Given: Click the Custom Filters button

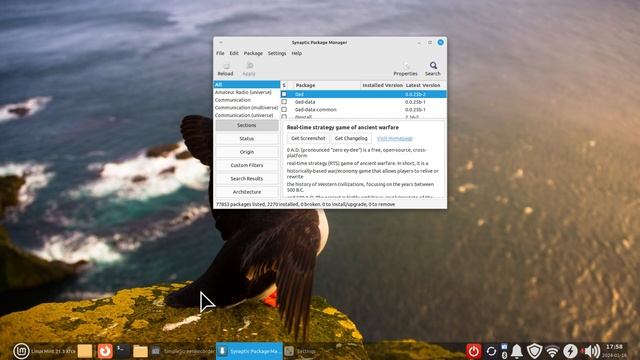Looking at the screenshot, I should [x=247, y=165].
